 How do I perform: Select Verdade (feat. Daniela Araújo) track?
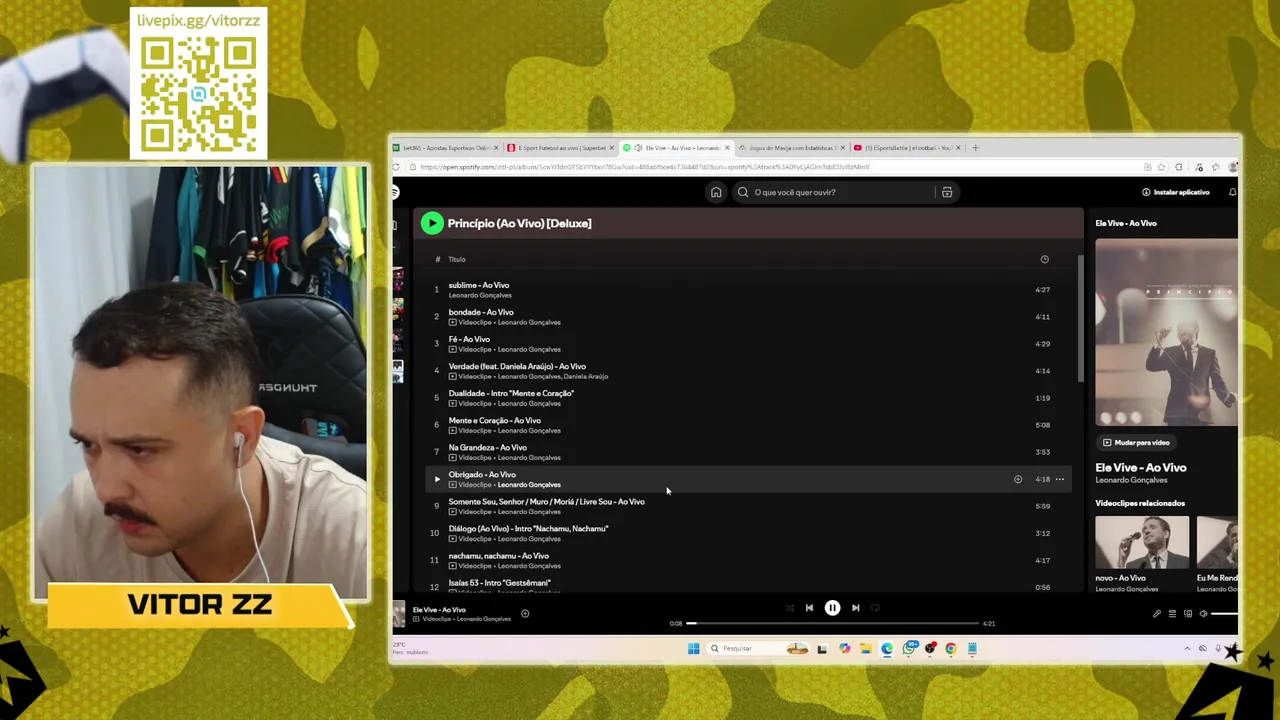[748, 371]
